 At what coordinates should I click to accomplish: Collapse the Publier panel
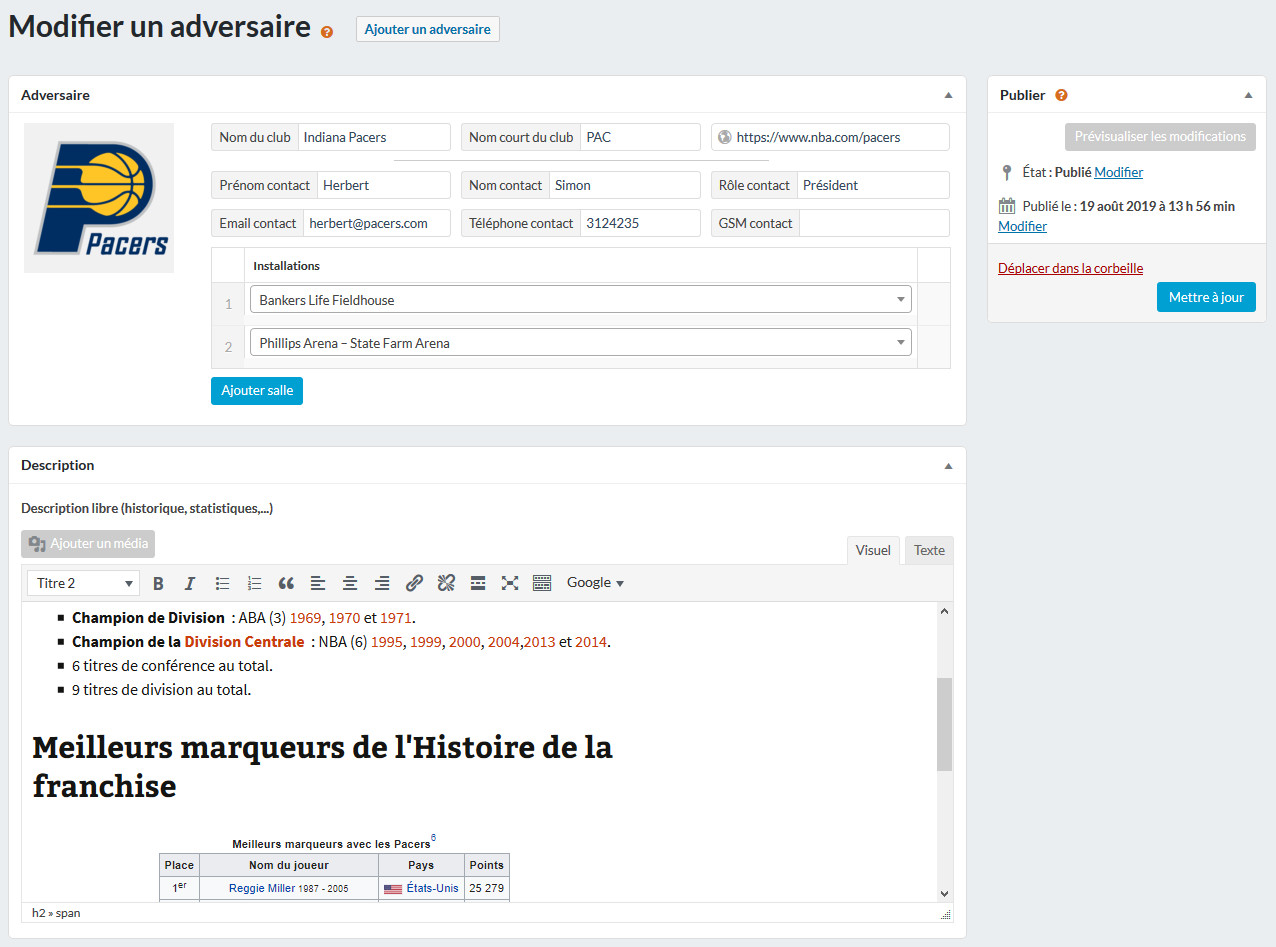(x=1248, y=95)
